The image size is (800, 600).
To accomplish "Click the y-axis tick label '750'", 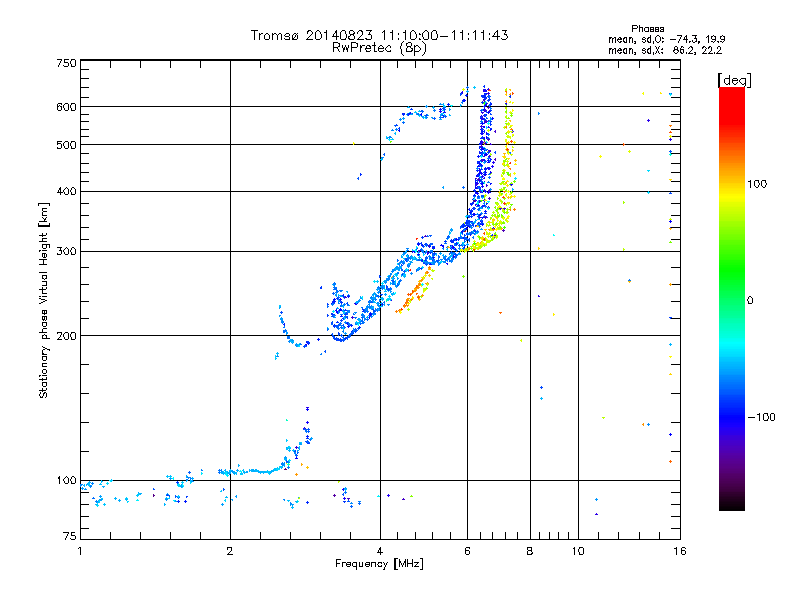I will [66, 63].
